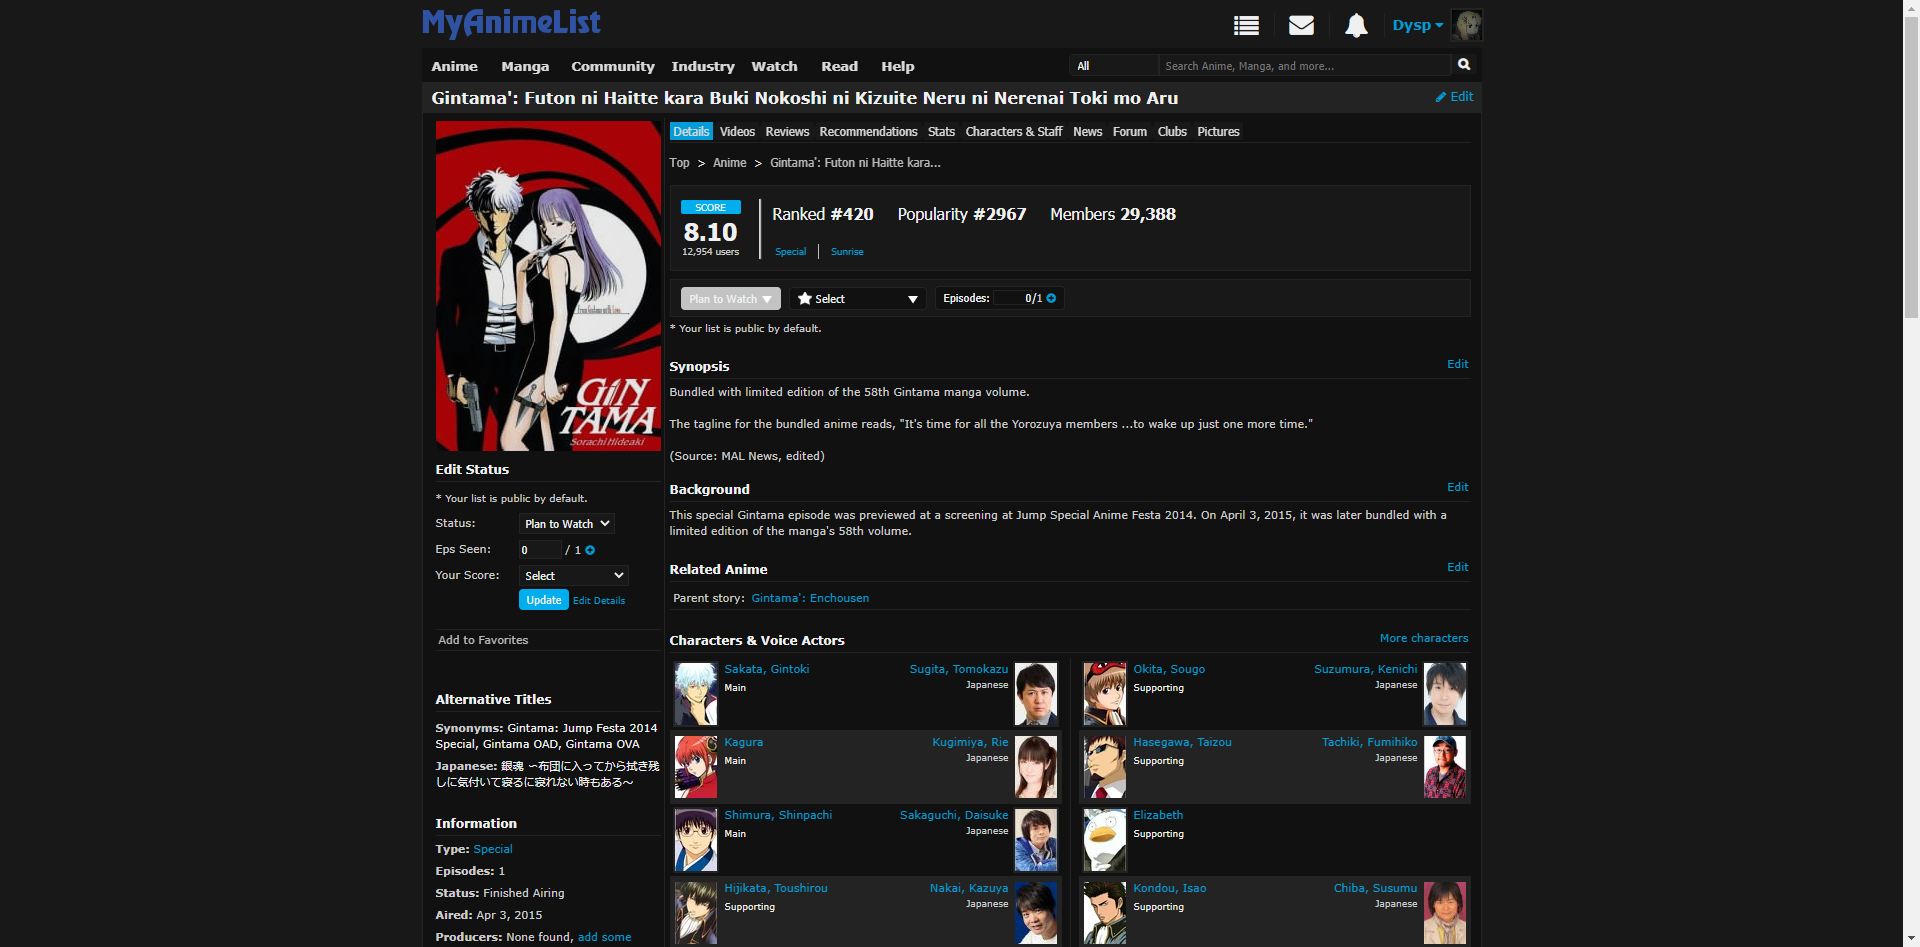1920x947 pixels.
Task: Switch to the Reviews tab
Action: pyautogui.click(x=787, y=132)
